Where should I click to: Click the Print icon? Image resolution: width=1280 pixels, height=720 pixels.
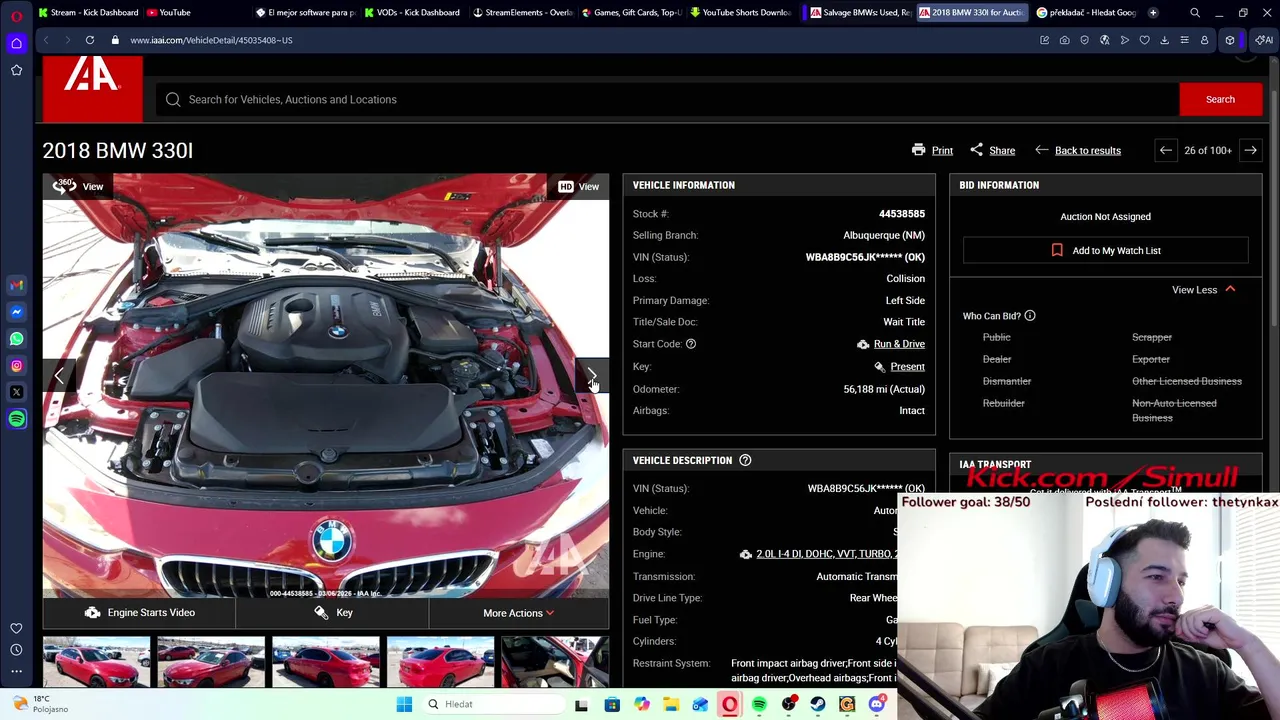[x=919, y=150]
